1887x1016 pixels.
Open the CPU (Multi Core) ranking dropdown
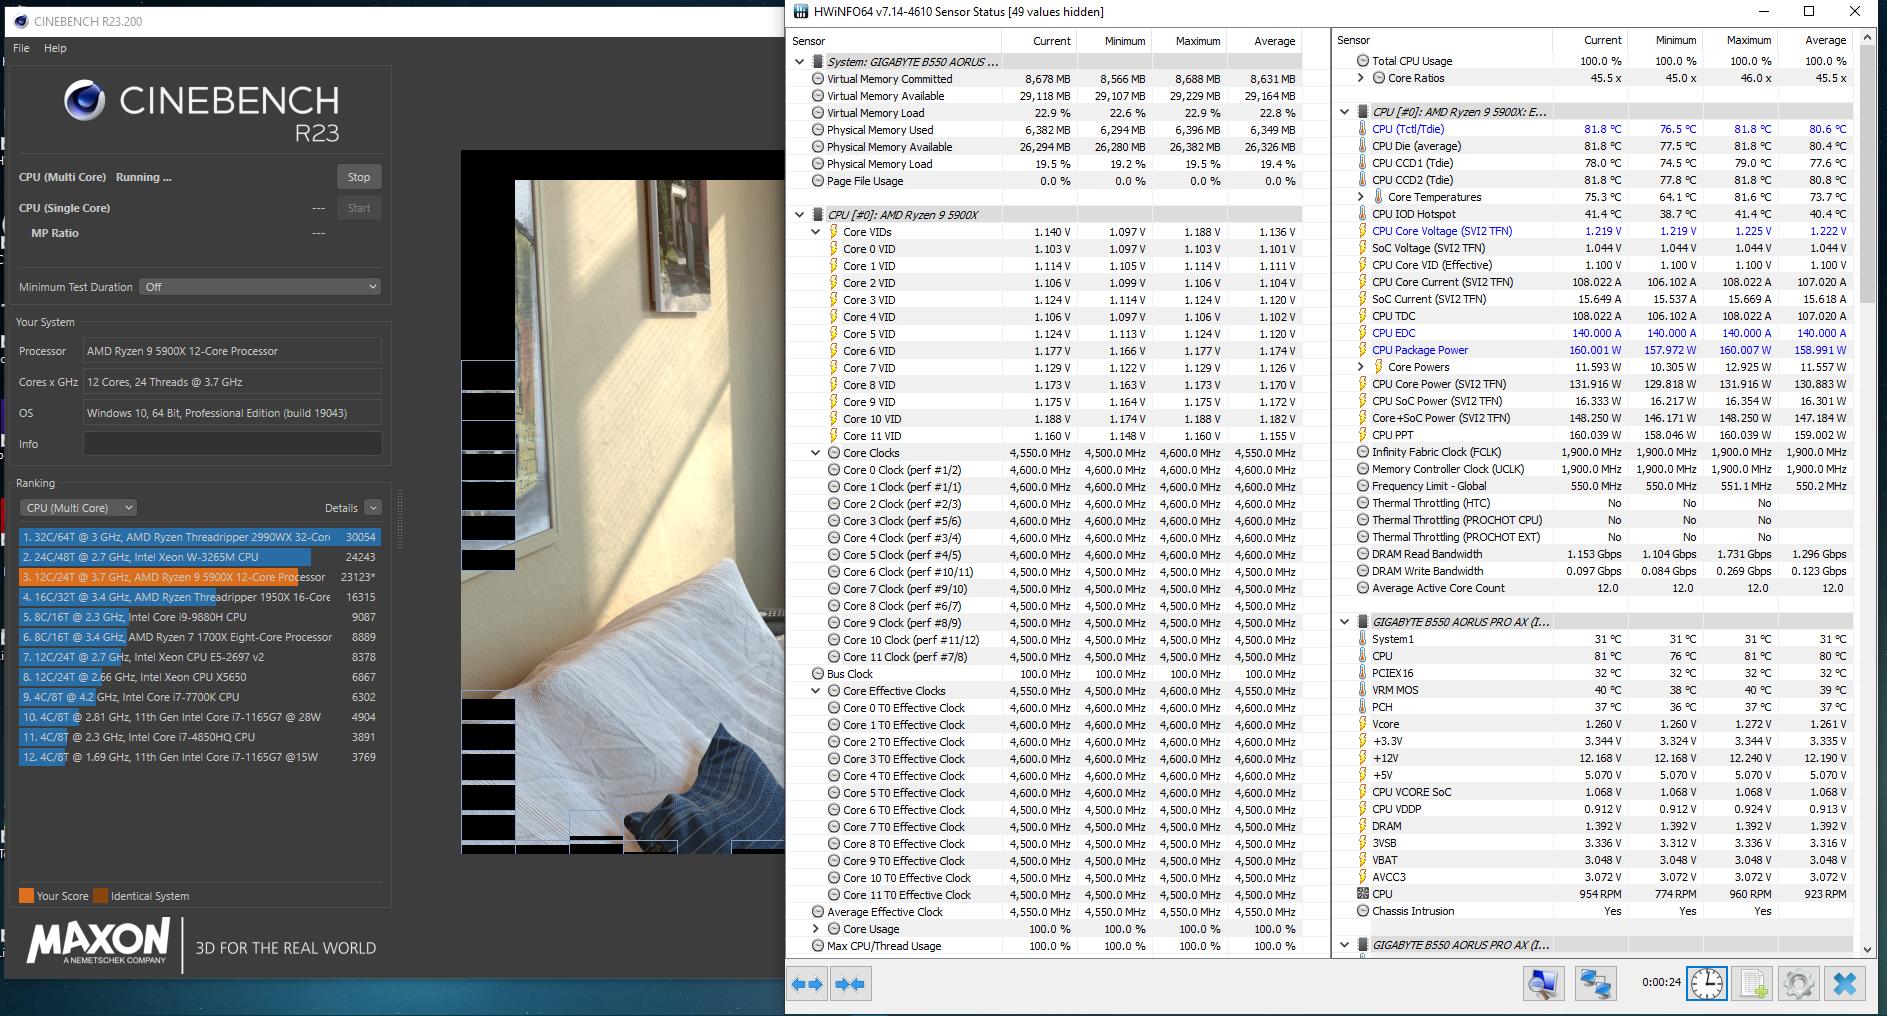[x=78, y=508]
